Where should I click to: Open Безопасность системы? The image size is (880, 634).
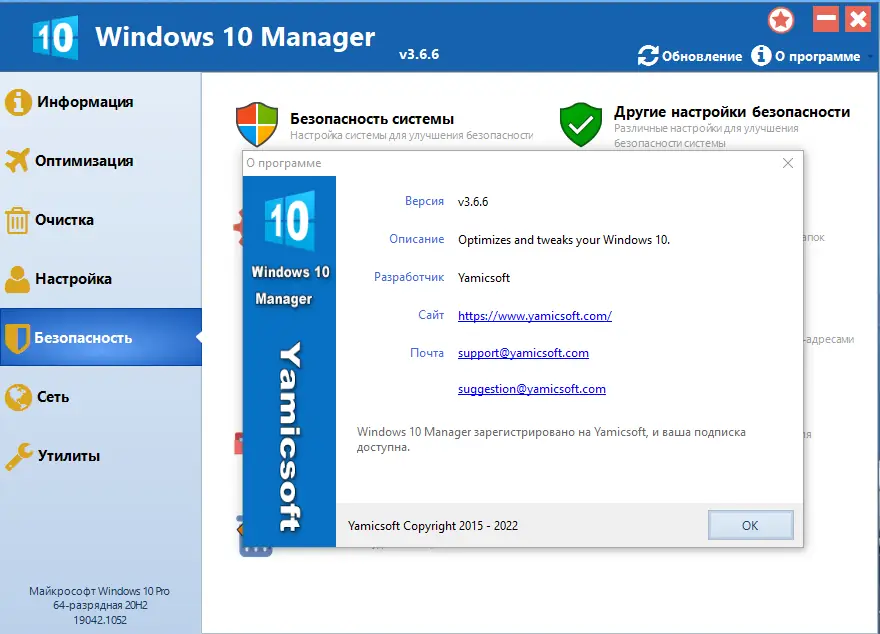point(372,119)
